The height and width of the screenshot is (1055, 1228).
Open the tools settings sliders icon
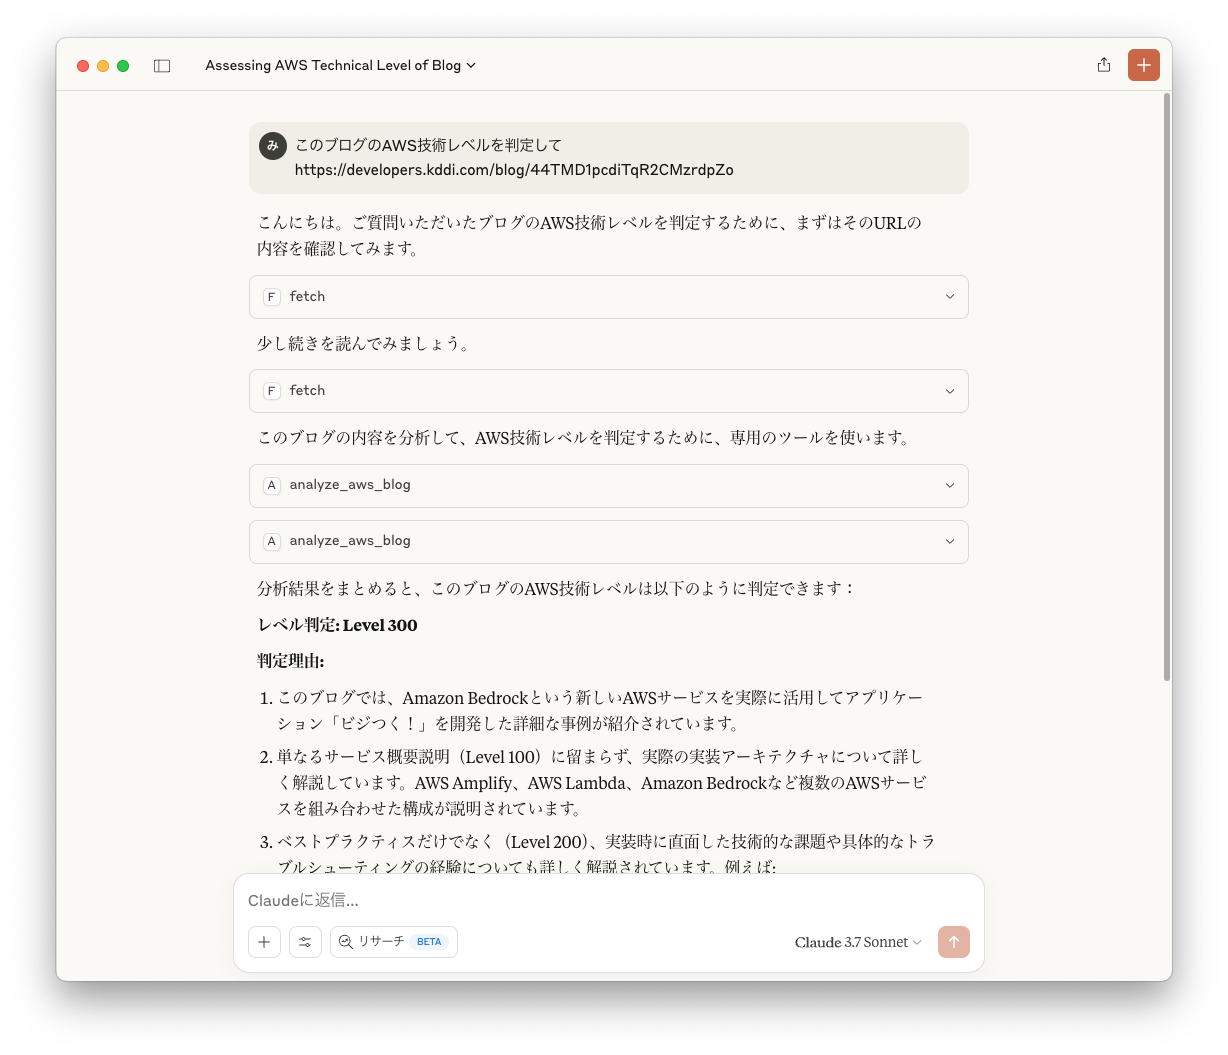[305, 942]
